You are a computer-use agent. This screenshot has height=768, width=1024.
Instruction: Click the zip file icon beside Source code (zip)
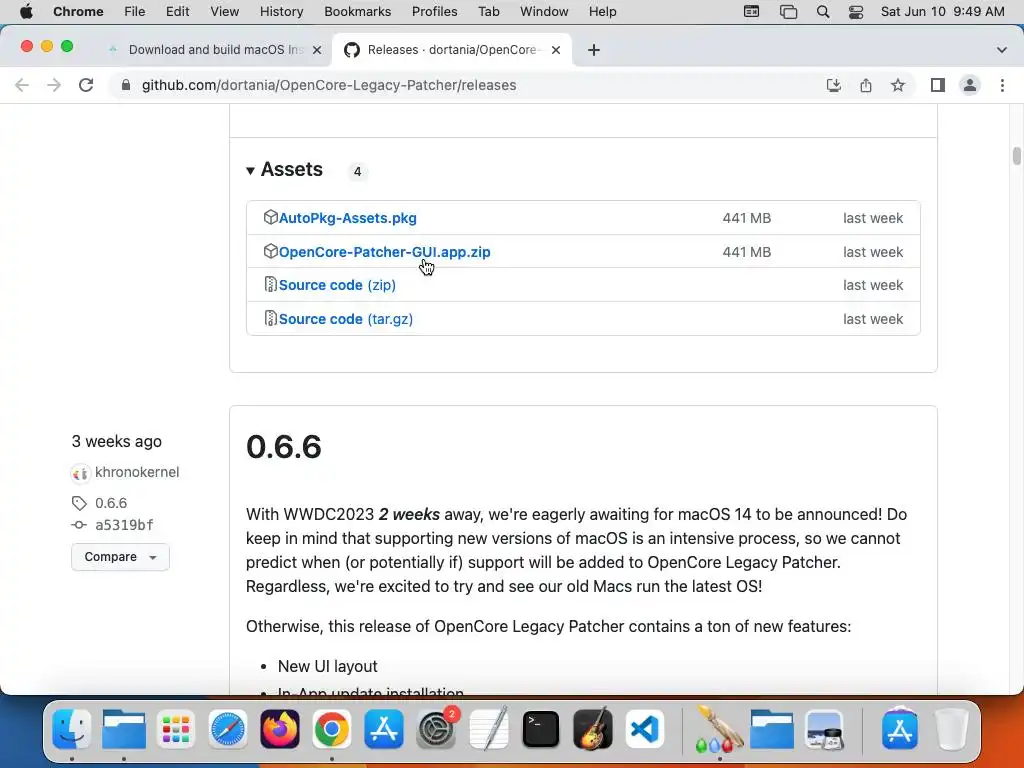point(270,284)
